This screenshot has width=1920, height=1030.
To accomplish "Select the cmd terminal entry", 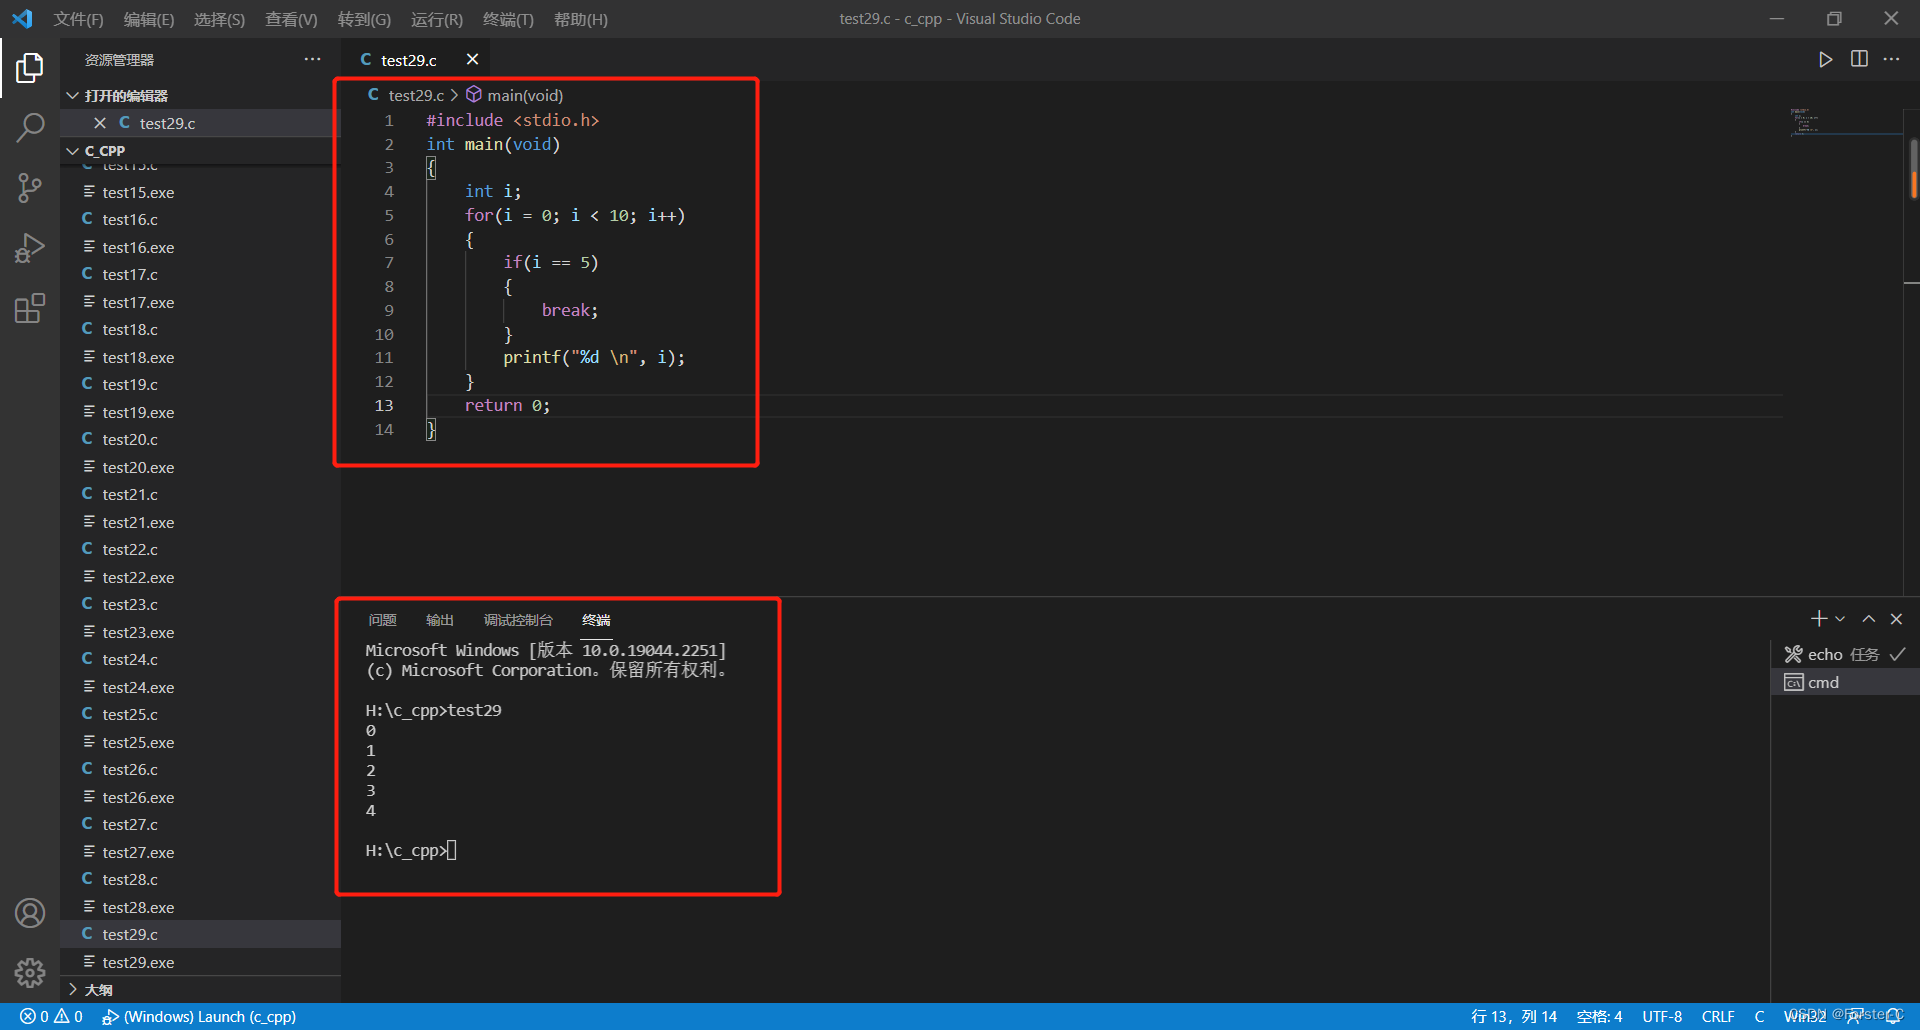I will pyautogui.click(x=1845, y=682).
